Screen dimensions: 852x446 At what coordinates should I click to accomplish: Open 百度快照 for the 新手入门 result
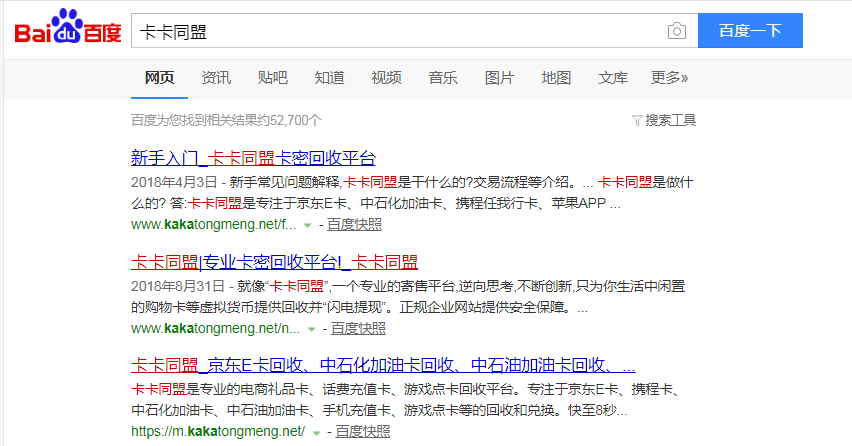[354, 224]
